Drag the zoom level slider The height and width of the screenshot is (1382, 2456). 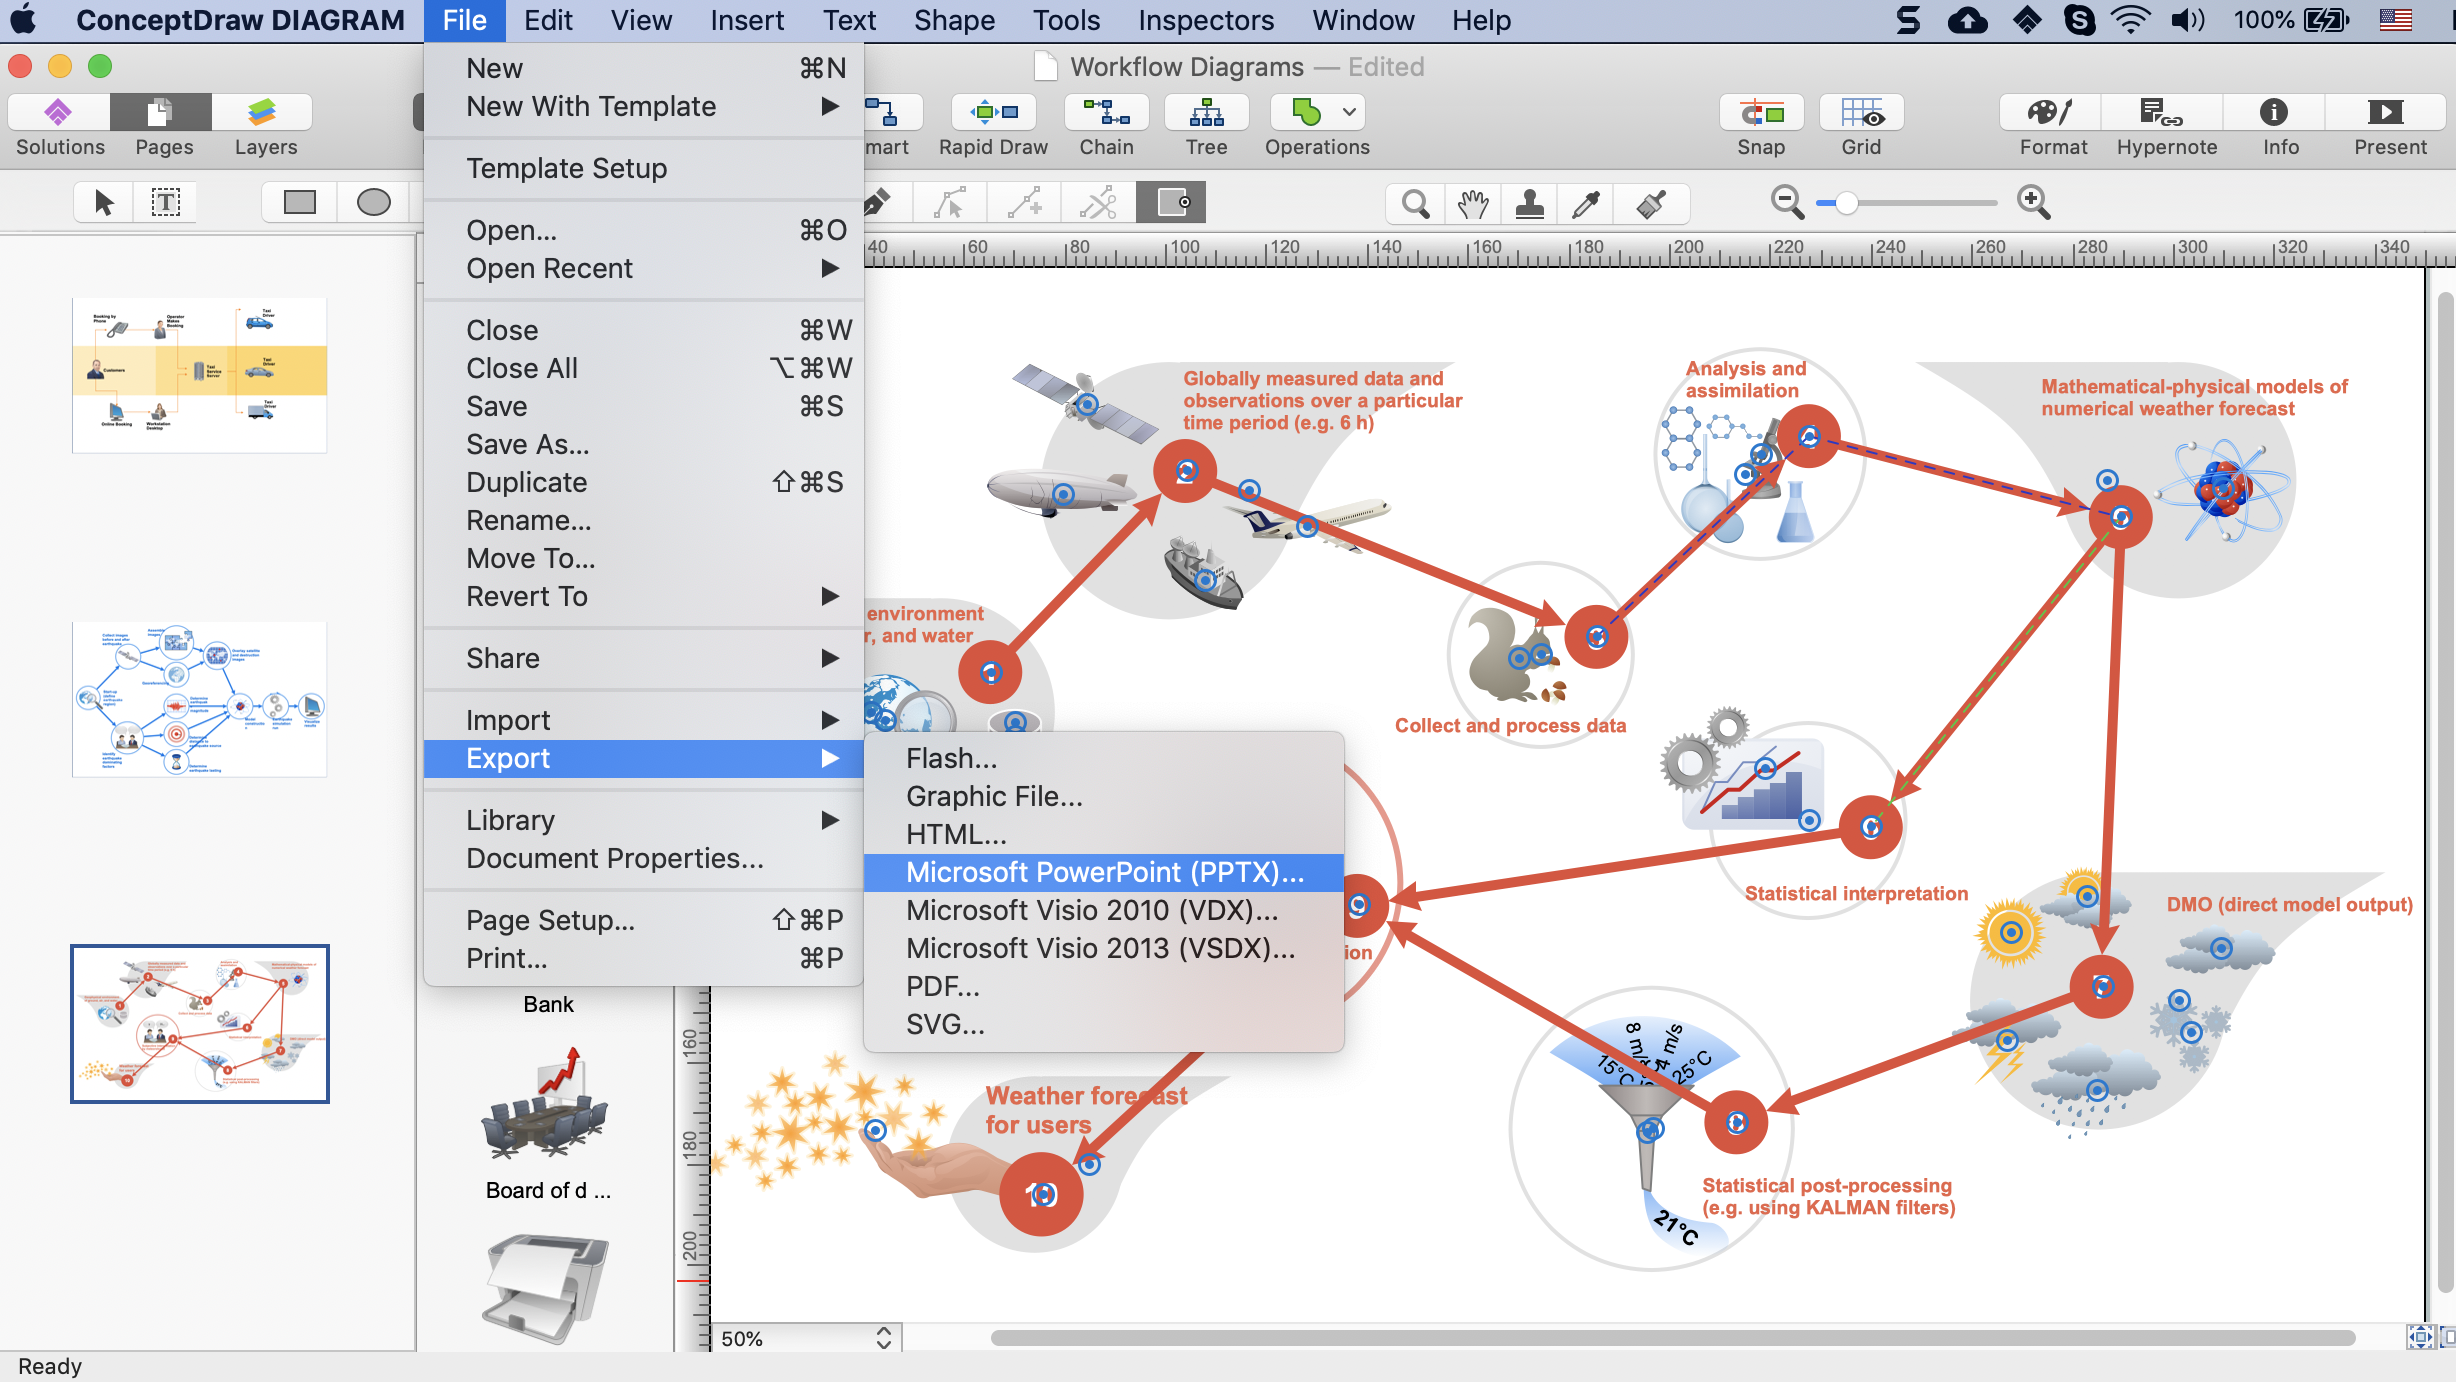coord(1845,204)
